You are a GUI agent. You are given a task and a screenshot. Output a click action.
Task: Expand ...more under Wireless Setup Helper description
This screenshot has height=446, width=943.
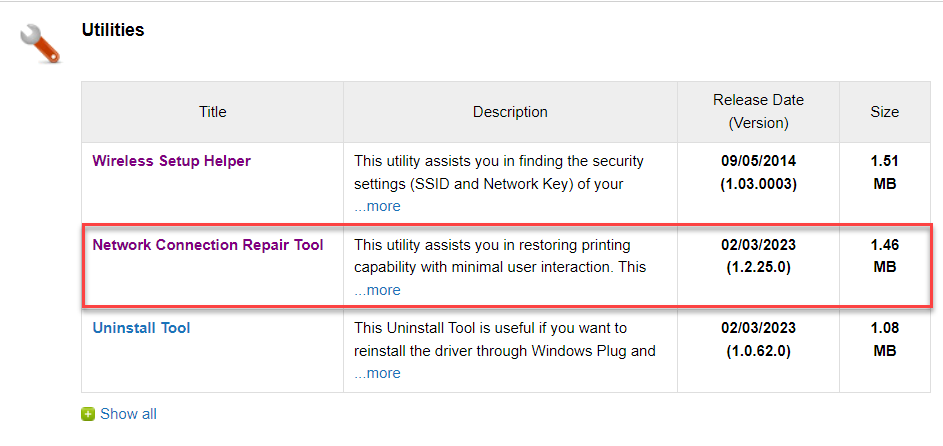(377, 206)
